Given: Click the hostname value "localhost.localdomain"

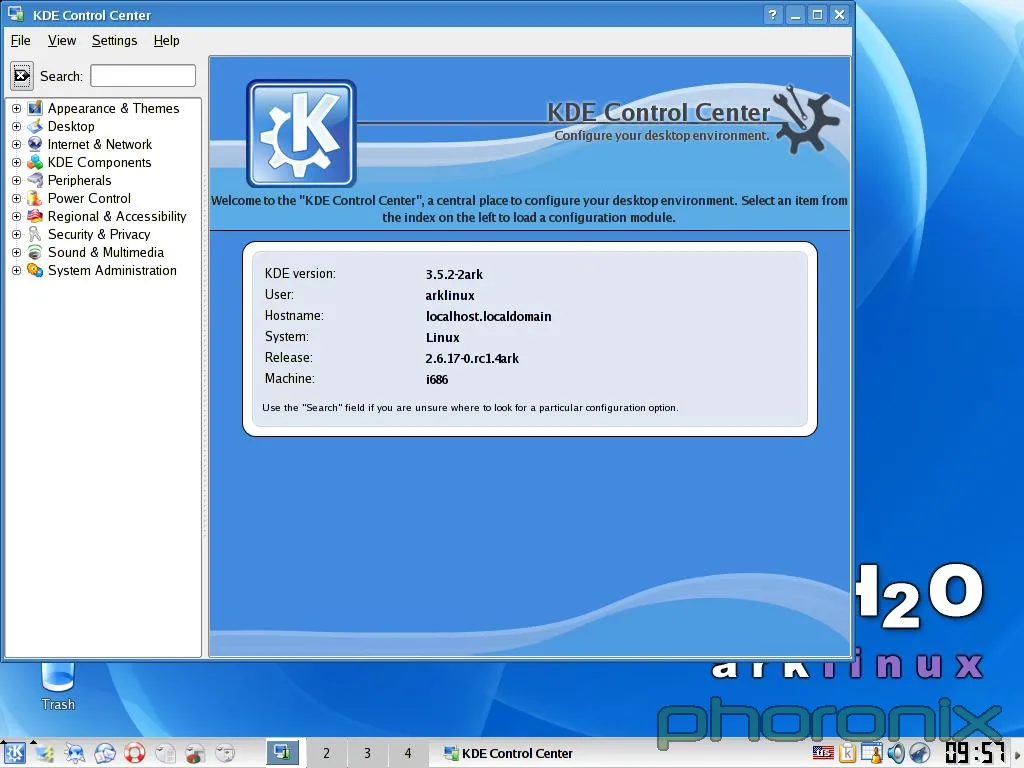Looking at the screenshot, I should click(488, 316).
